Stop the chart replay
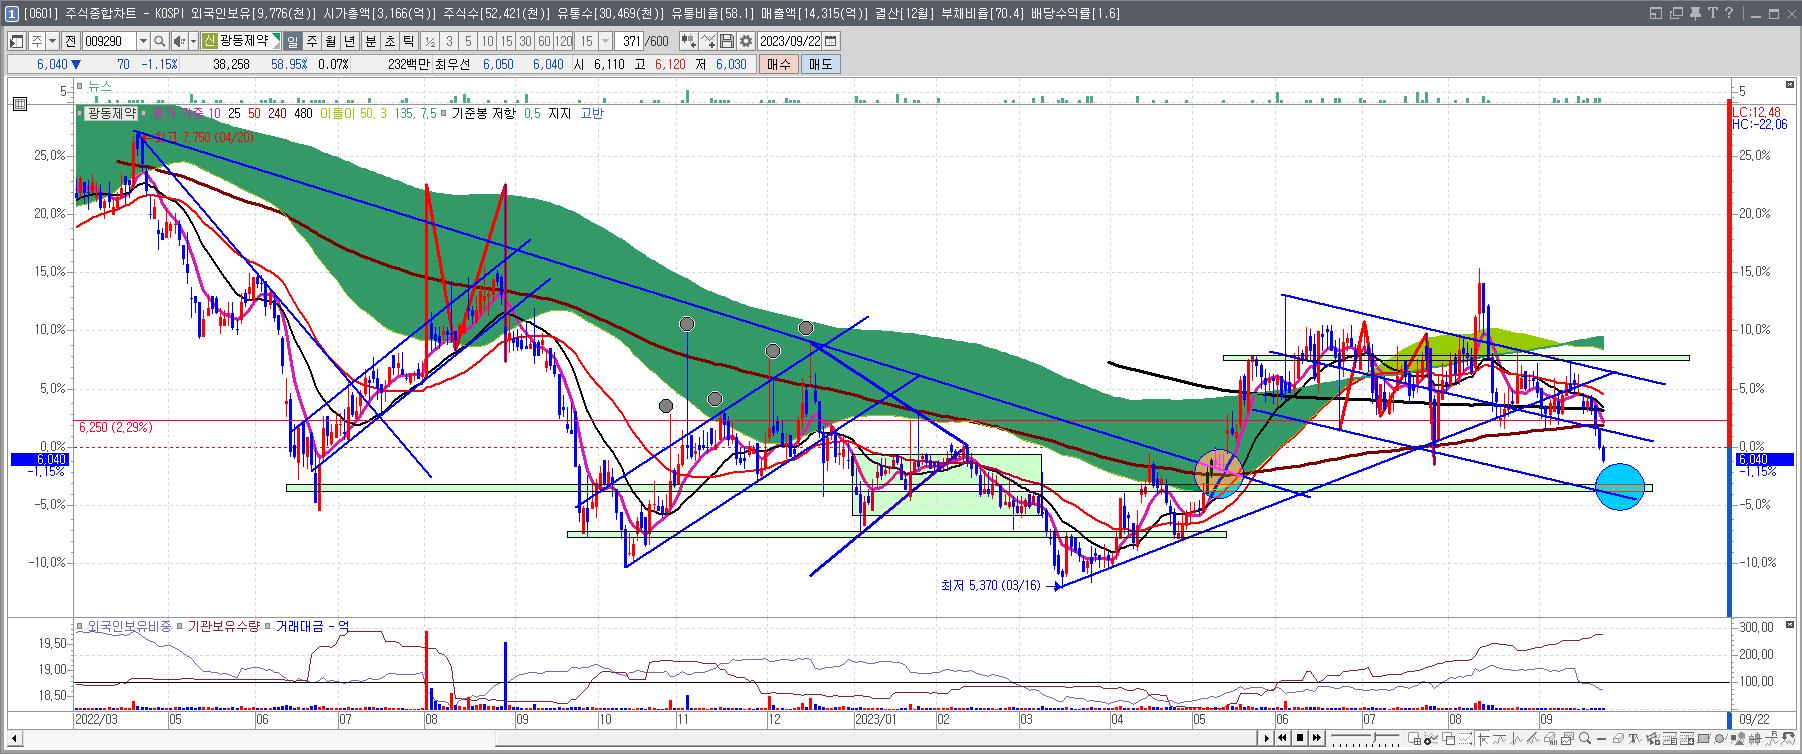The image size is (1802, 754). pos(1300,738)
